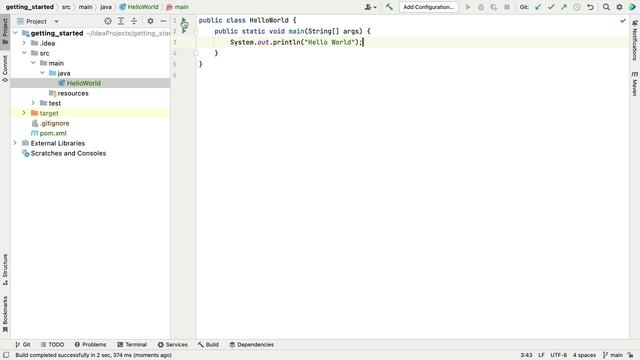Open the Structure tool window tab
Screen dimensions: 640x360
pos(5,269)
